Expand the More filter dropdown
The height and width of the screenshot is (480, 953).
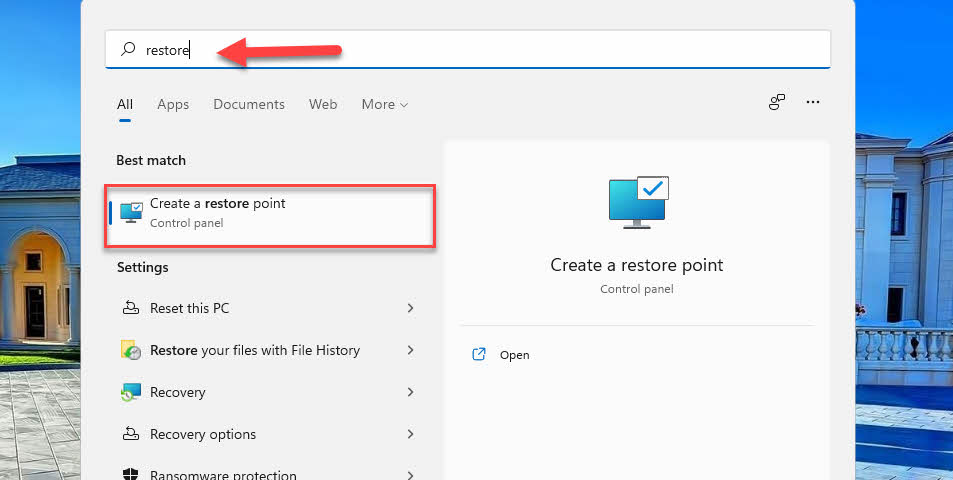[385, 105]
